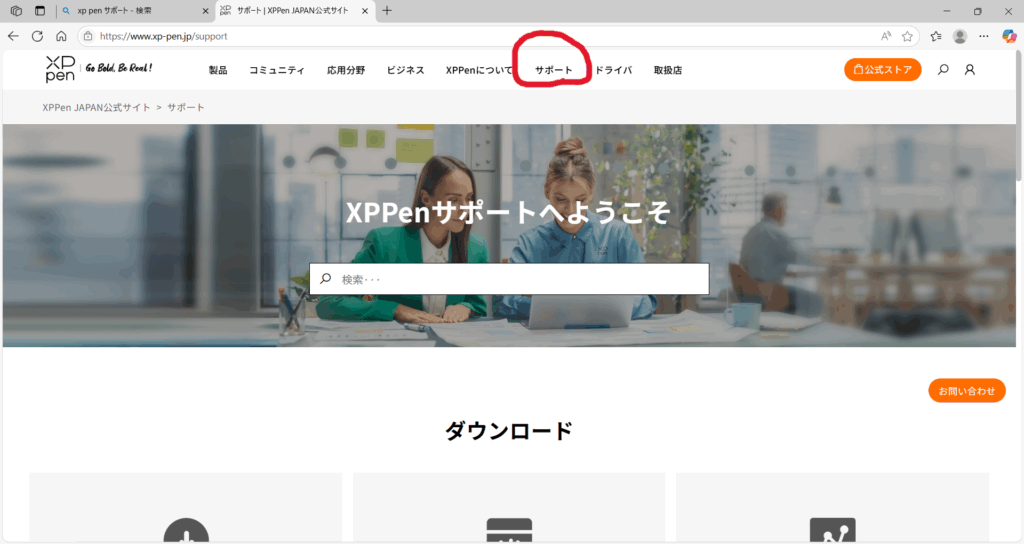The width and height of the screenshot is (1024, 544).
Task: Open a new tab with the plus button
Action: pyautogui.click(x=387, y=10)
